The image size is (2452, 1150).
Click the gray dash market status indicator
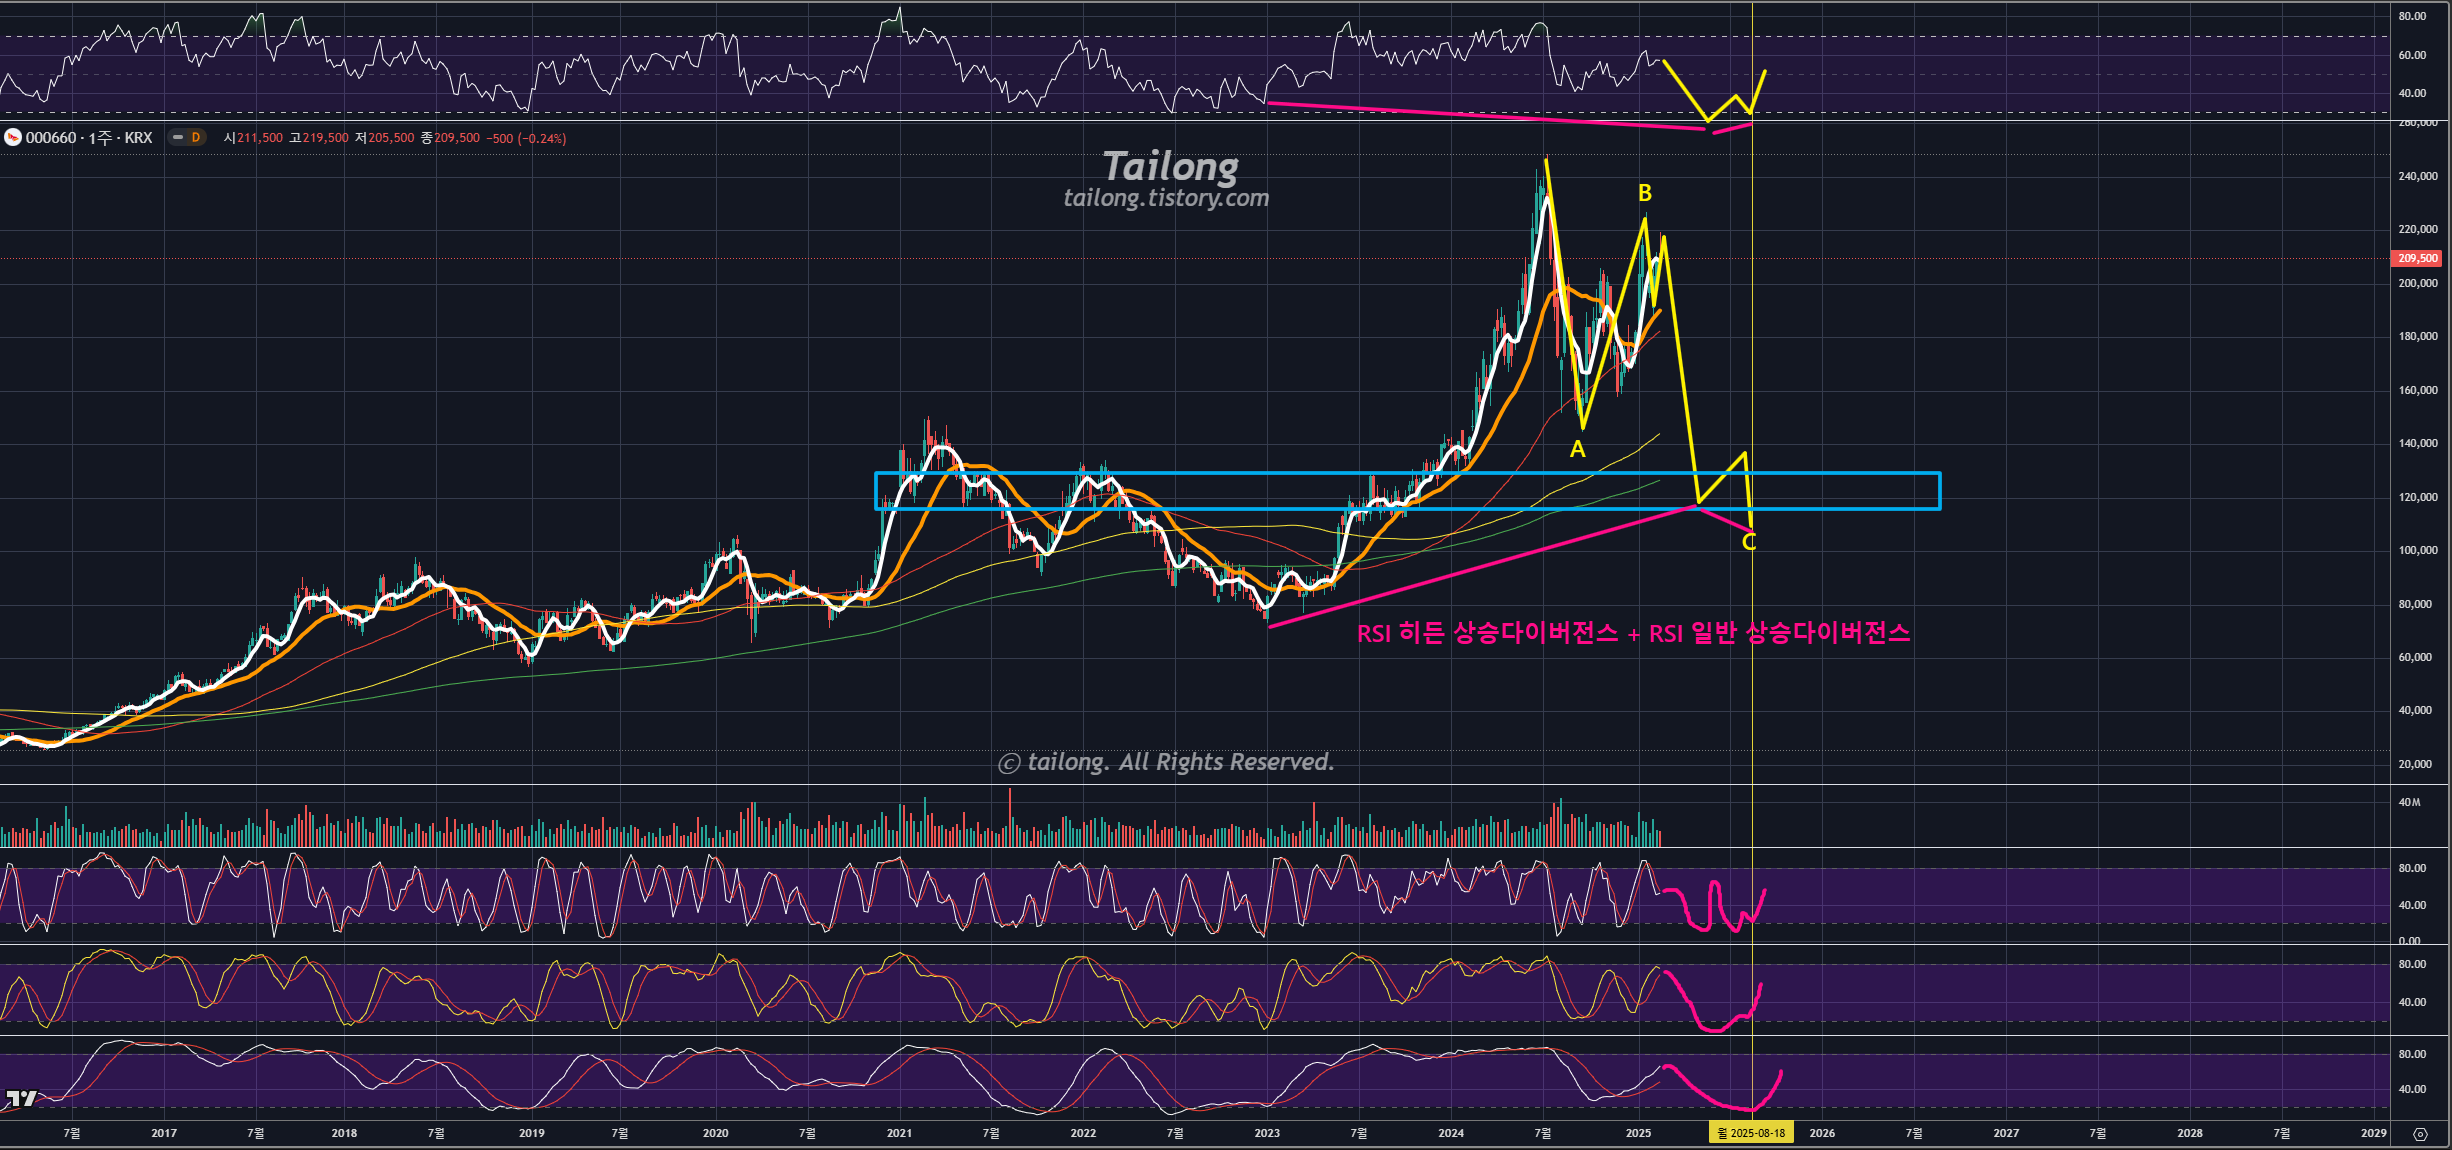tap(178, 138)
